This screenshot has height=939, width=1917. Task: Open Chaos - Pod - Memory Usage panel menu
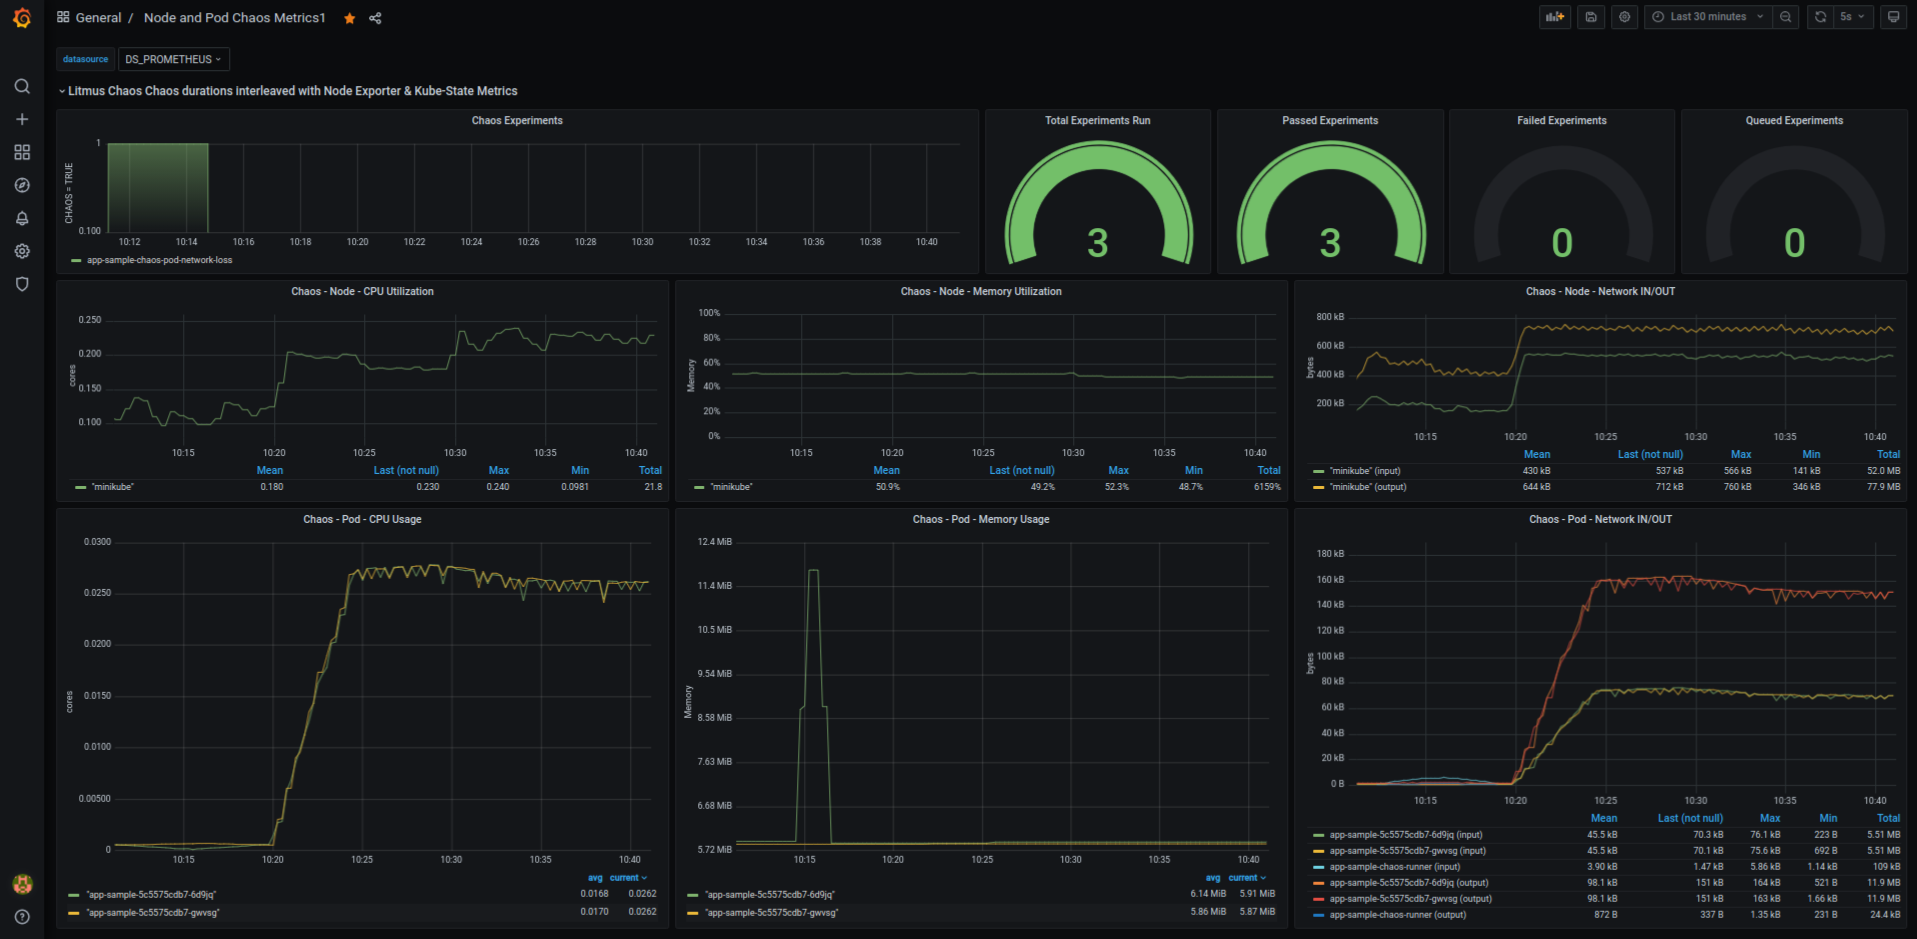tap(981, 519)
